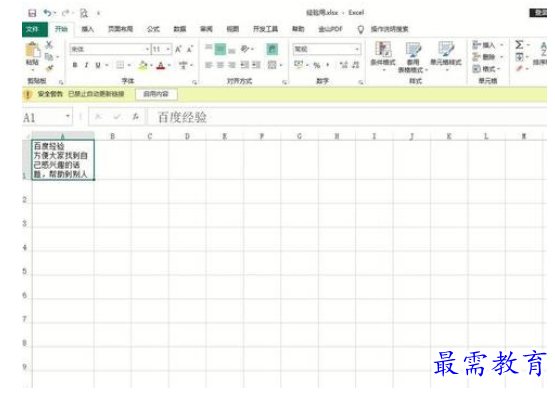This screenshot has height=395, width=555.
Task: Toggle Center alignment button
Action: [x=220, y=65]
